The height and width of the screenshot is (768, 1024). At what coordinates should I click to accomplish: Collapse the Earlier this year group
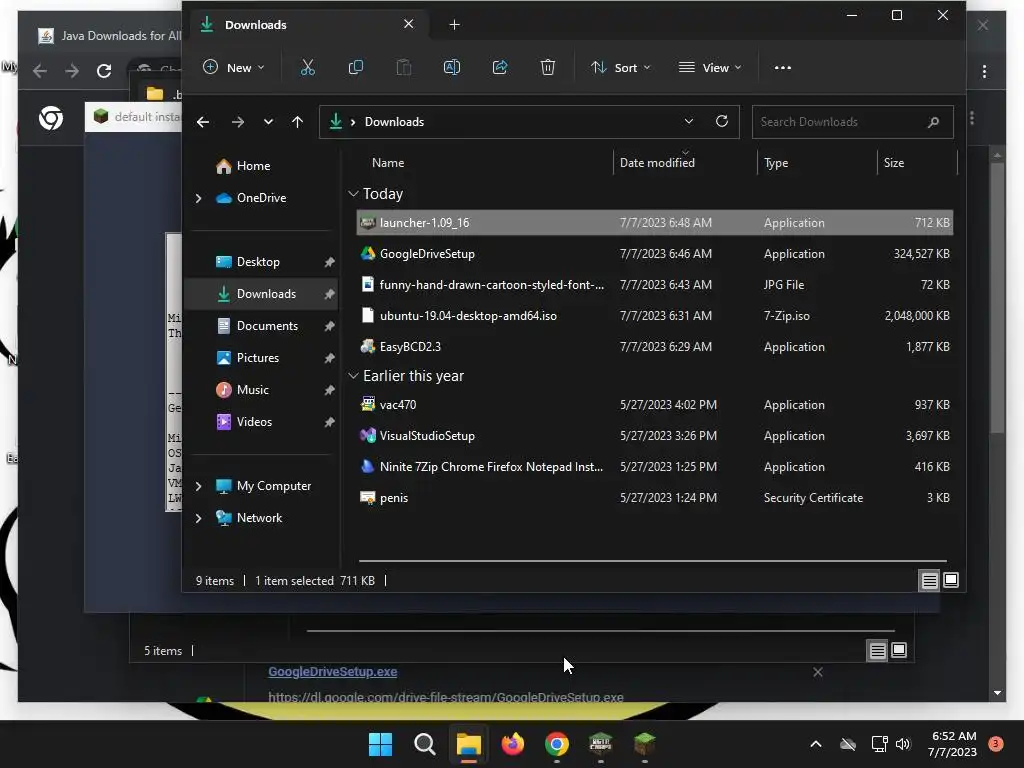tap(353, 376)
